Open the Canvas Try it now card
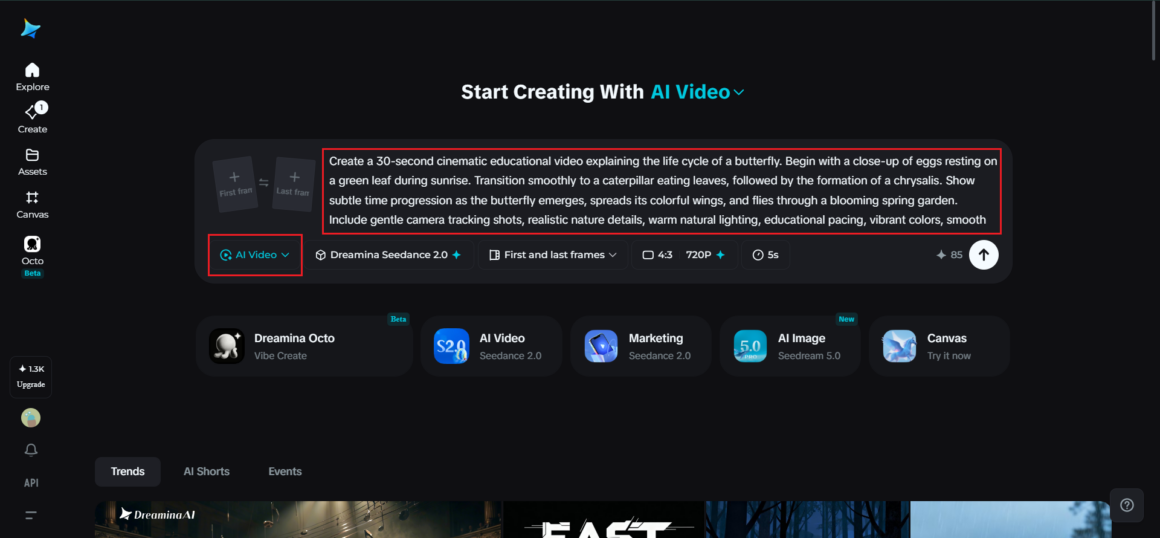 (x=940, y=346)
